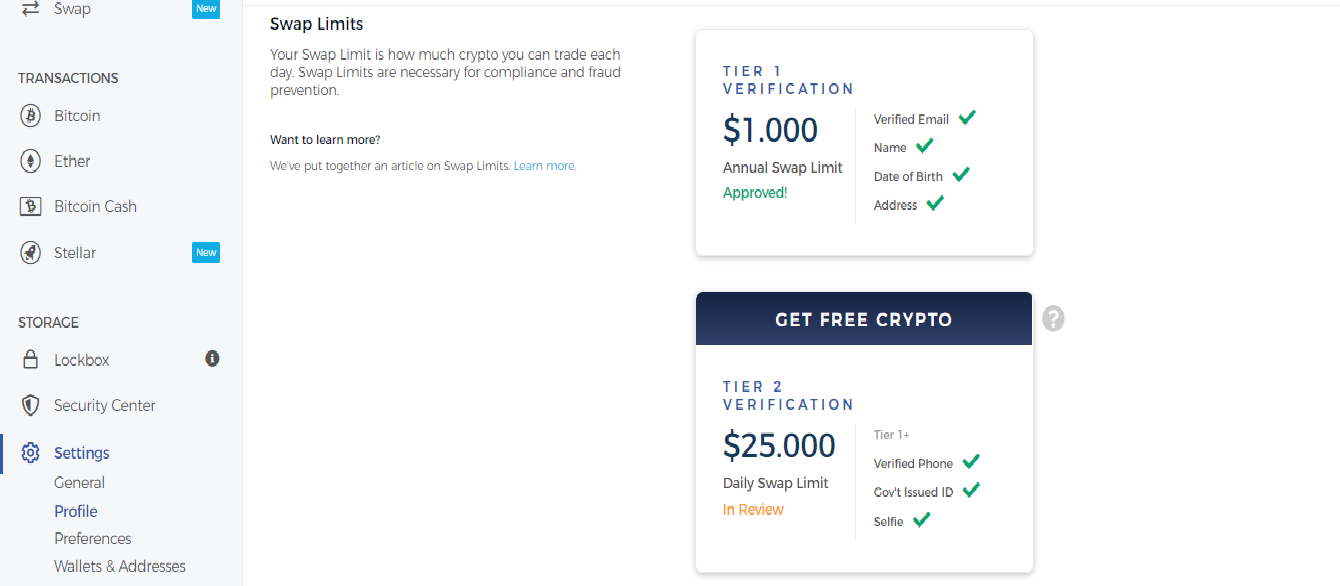Click the Lockbox padlock icon
Screen dimensions: 1340x586
click(x=31, y=360)
